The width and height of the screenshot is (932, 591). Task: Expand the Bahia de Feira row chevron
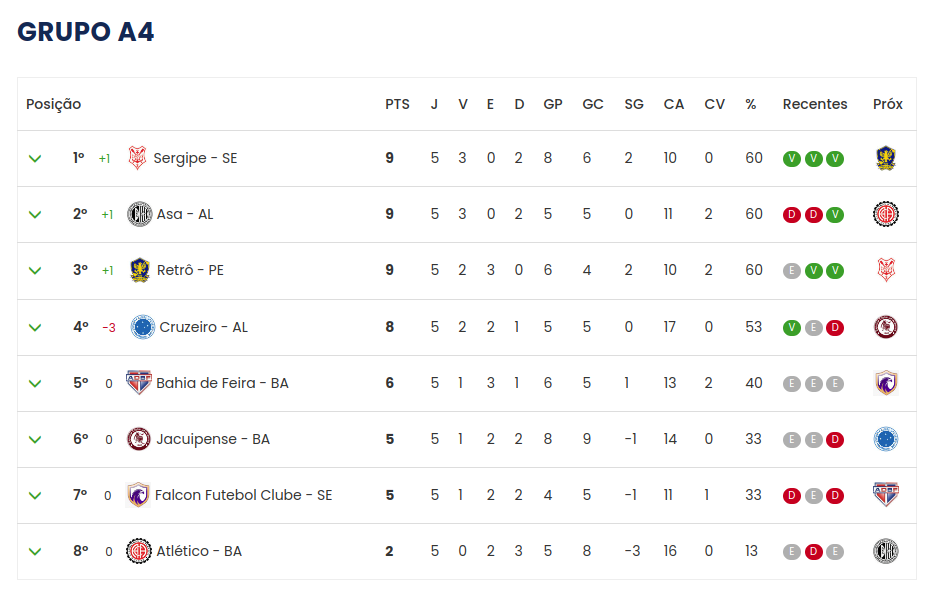pyautogui.click(x=35, y=383)
